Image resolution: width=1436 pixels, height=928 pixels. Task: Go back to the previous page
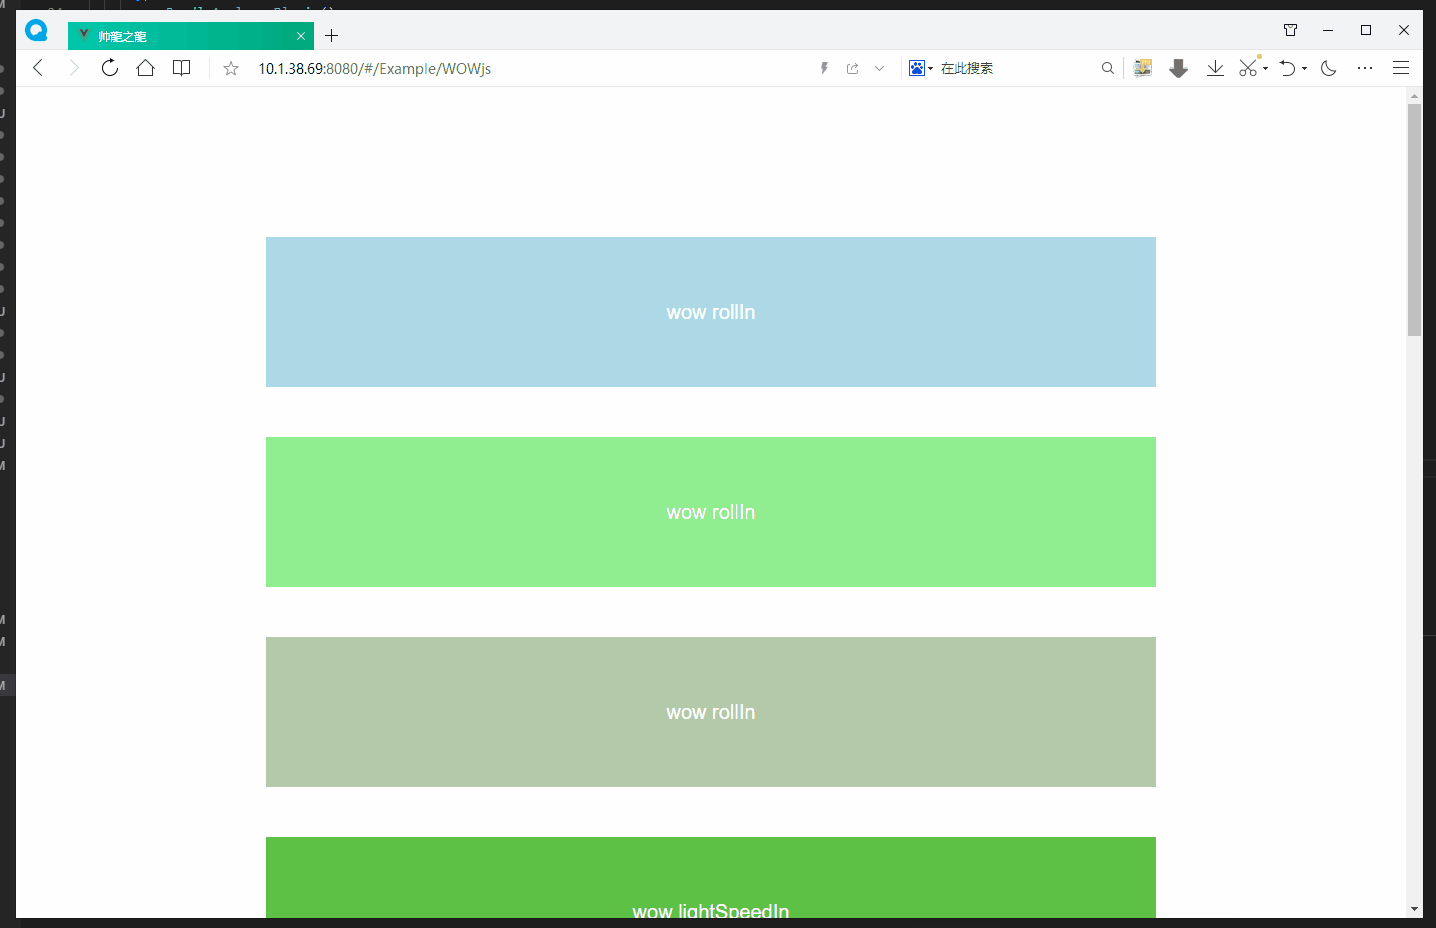click(x=38, y=68)
